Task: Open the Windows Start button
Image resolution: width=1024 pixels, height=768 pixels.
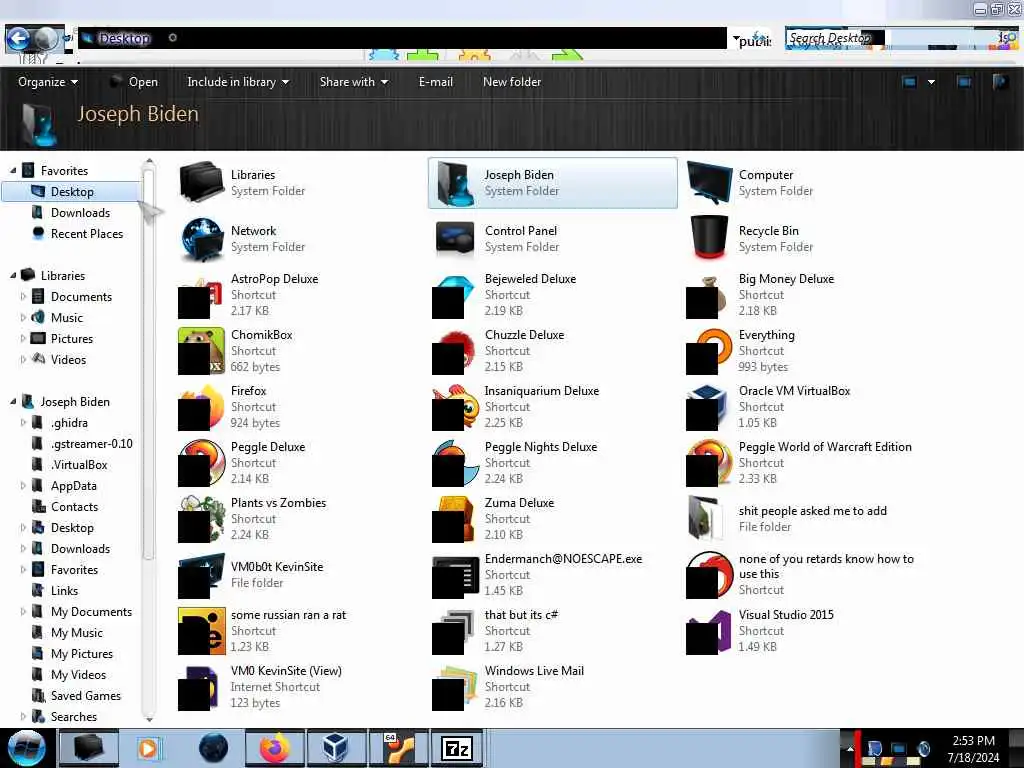Action: pyautogui.click(x=26, y=748)
